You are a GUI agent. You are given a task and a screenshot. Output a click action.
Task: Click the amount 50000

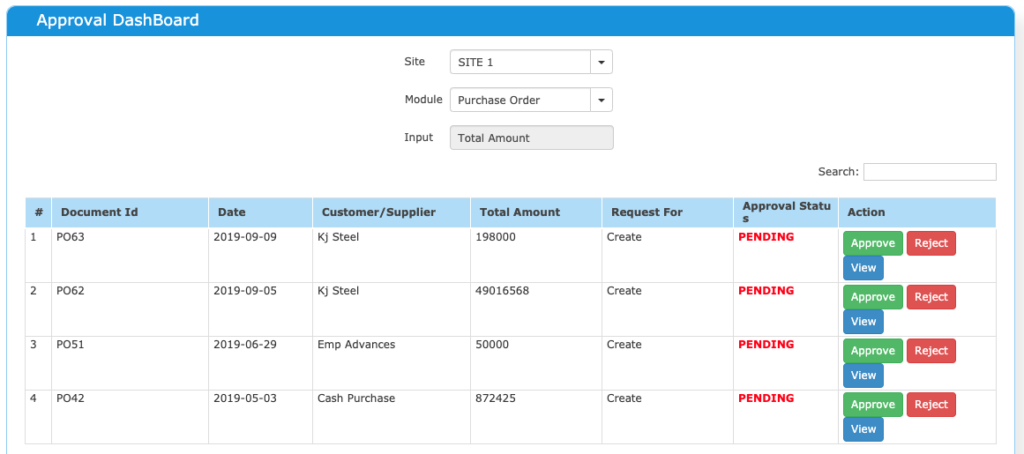(x=492, y=344)
